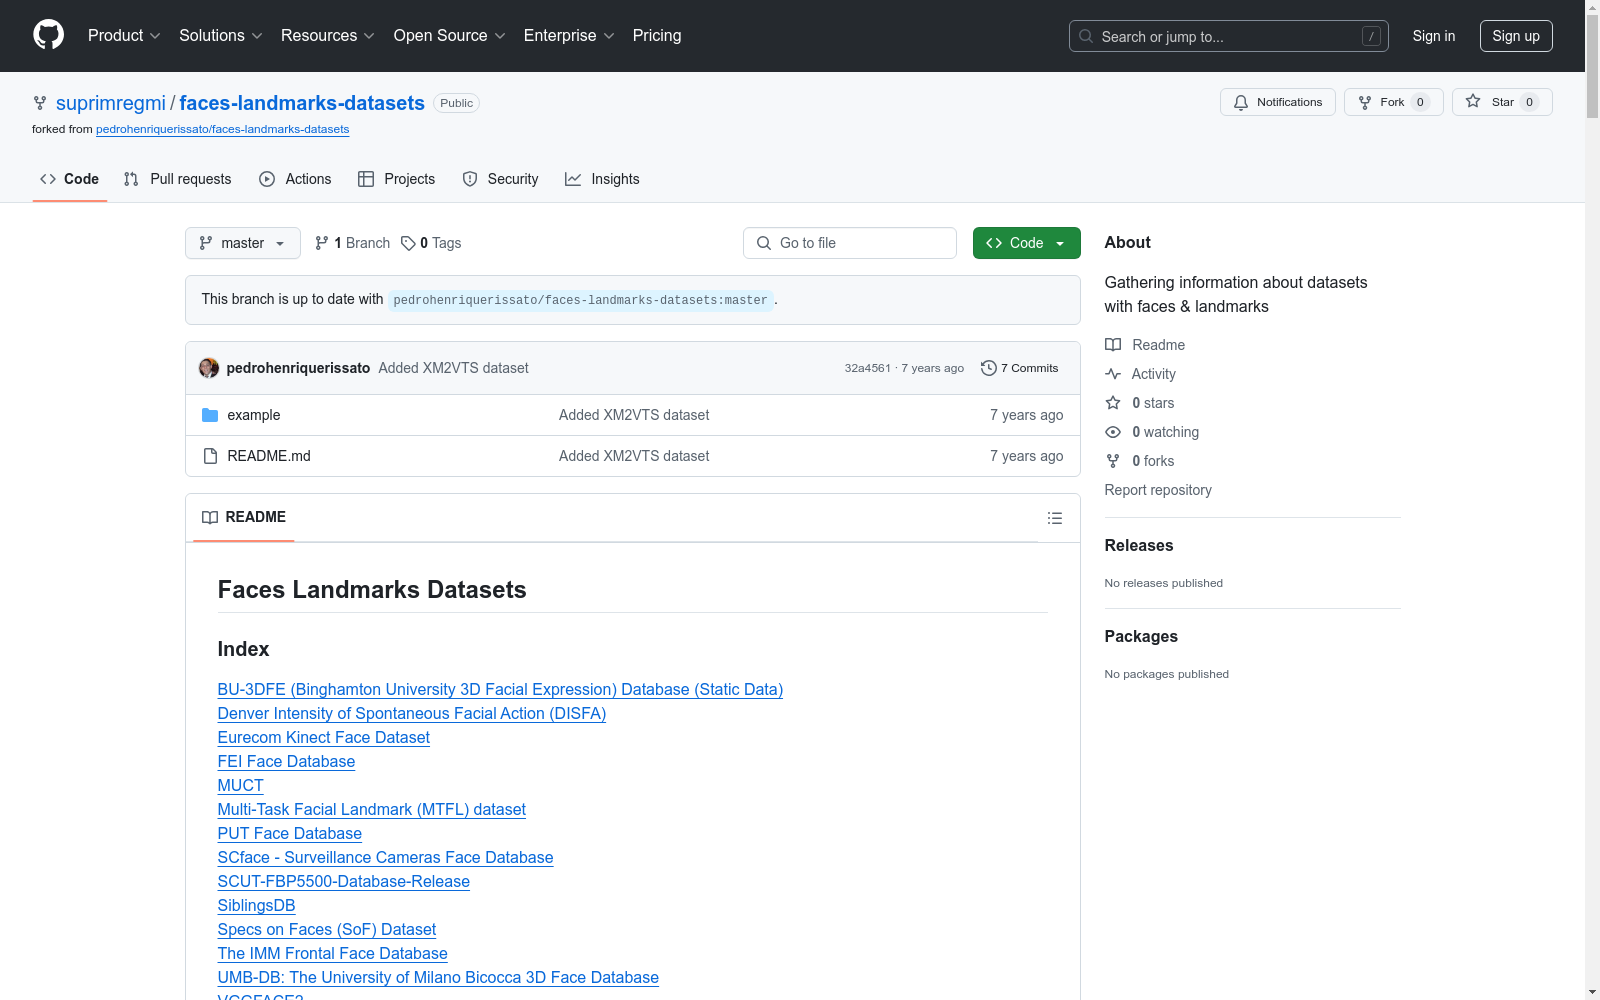The image size is (1600, 1000).
Task: Open commit hash 32a4561
Action: pyautogui.click(x=867, y=368)
